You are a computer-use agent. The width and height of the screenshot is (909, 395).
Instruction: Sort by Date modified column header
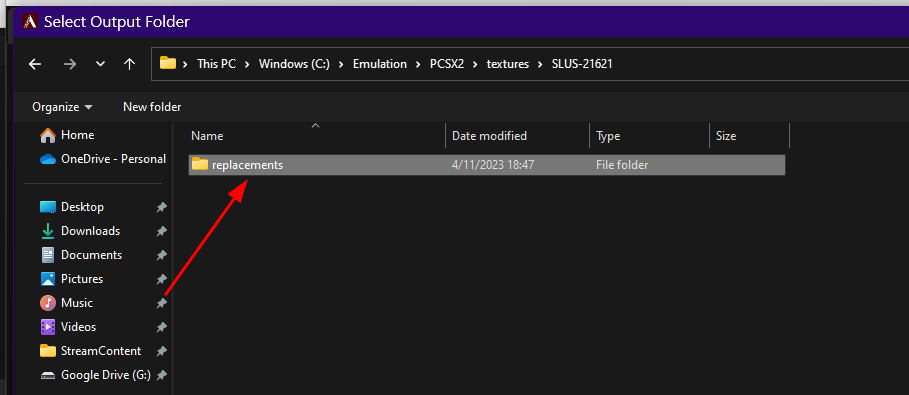click(517, 136)
